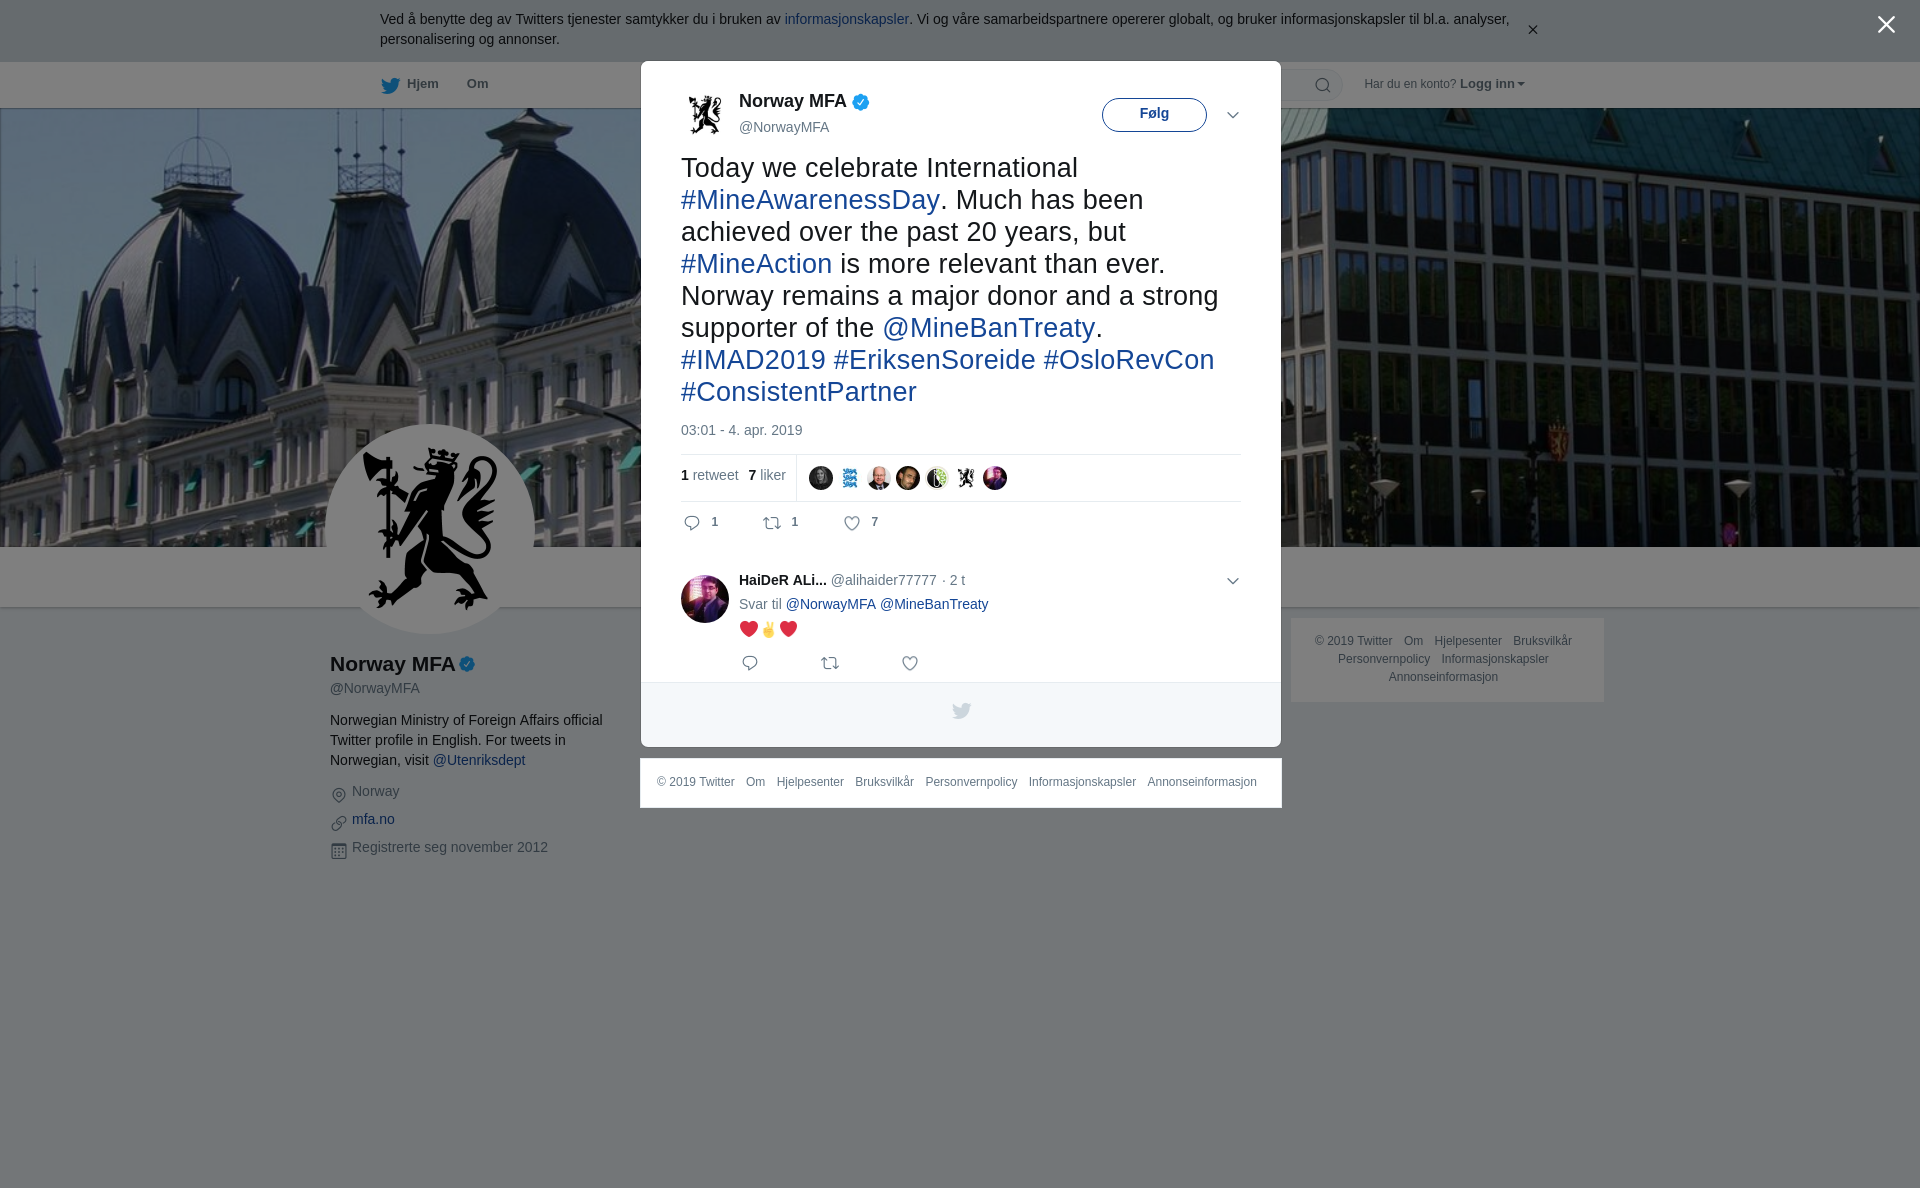Close the tweet overlay

tap(1886, 25)
